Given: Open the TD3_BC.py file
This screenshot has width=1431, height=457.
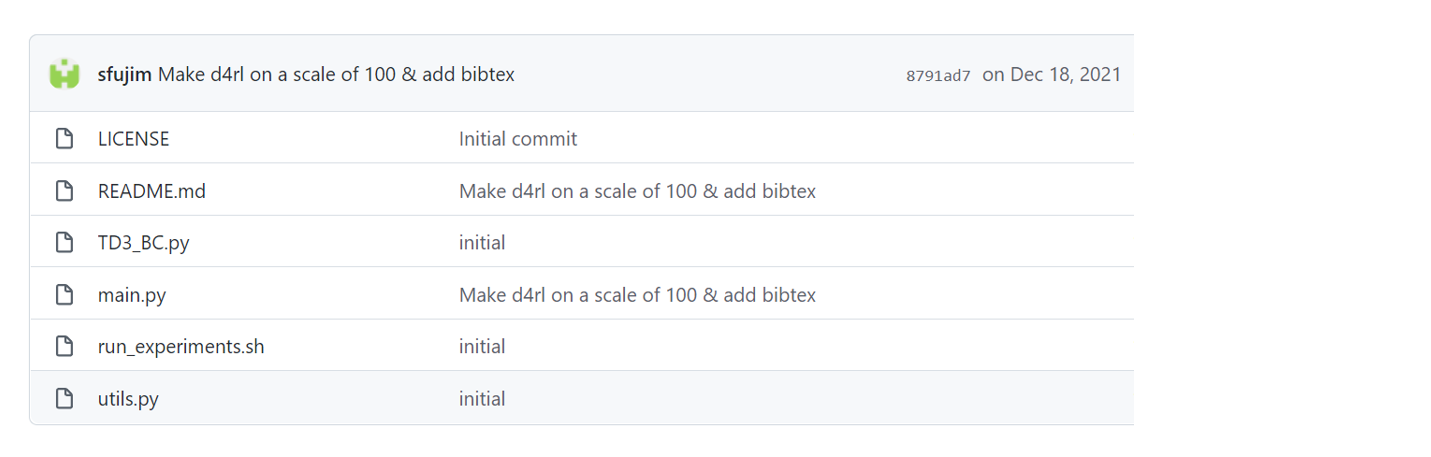Looking at the screenshot, I should (143, 243).
